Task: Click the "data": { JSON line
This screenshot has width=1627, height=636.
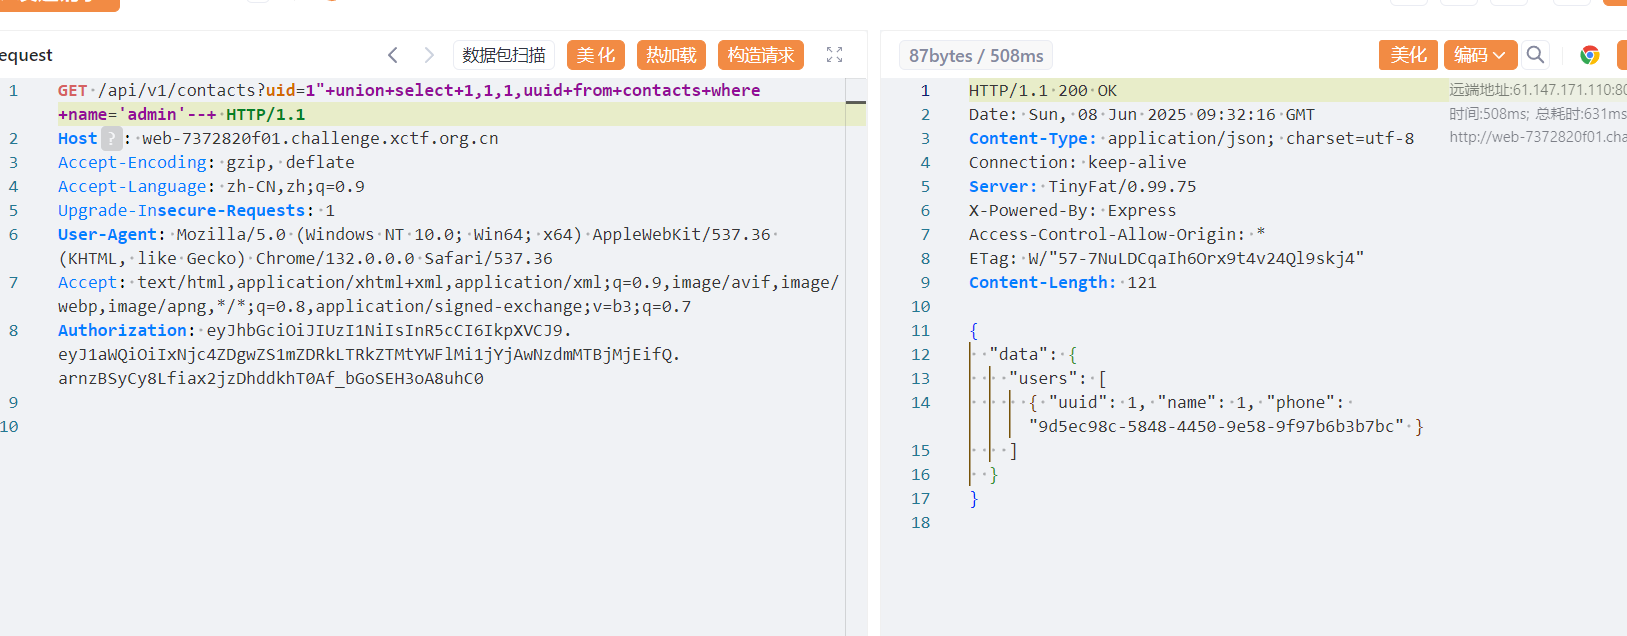Action: 1033,354
